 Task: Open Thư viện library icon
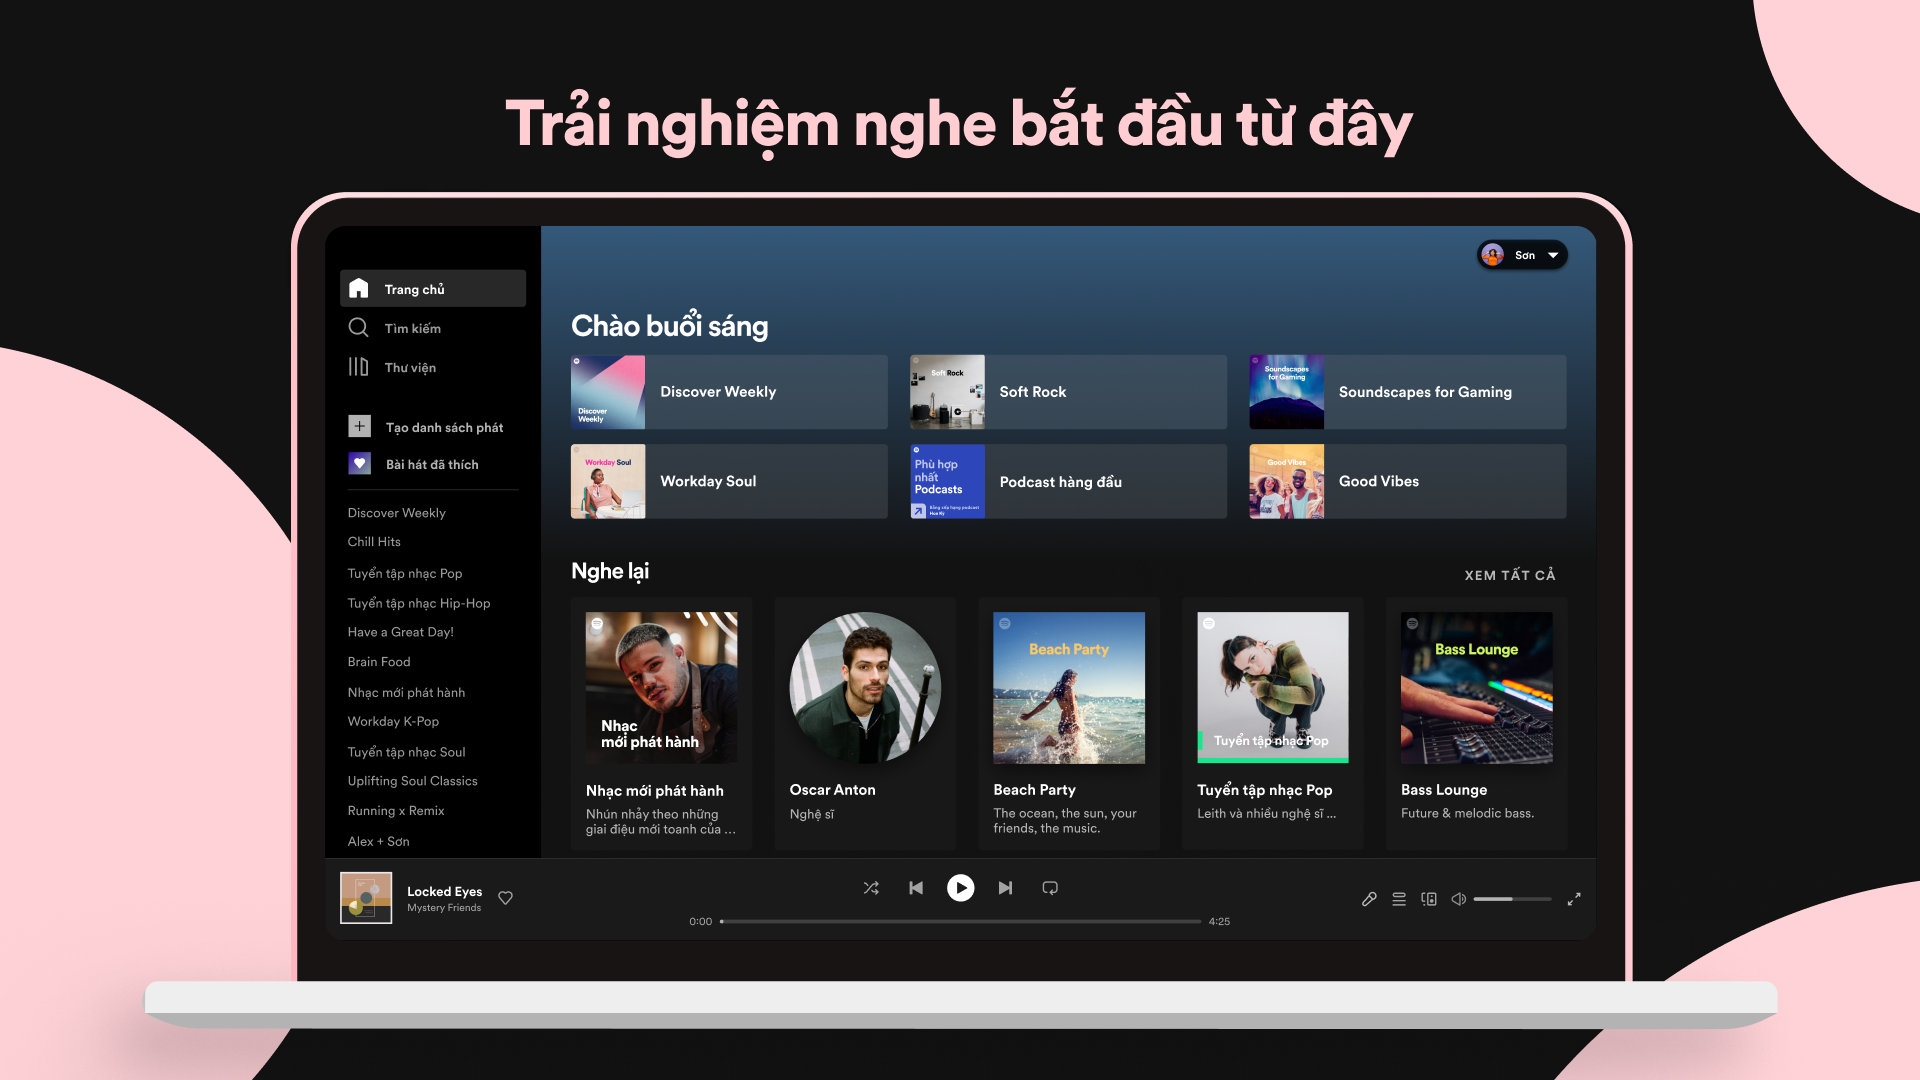pos(358,367)
